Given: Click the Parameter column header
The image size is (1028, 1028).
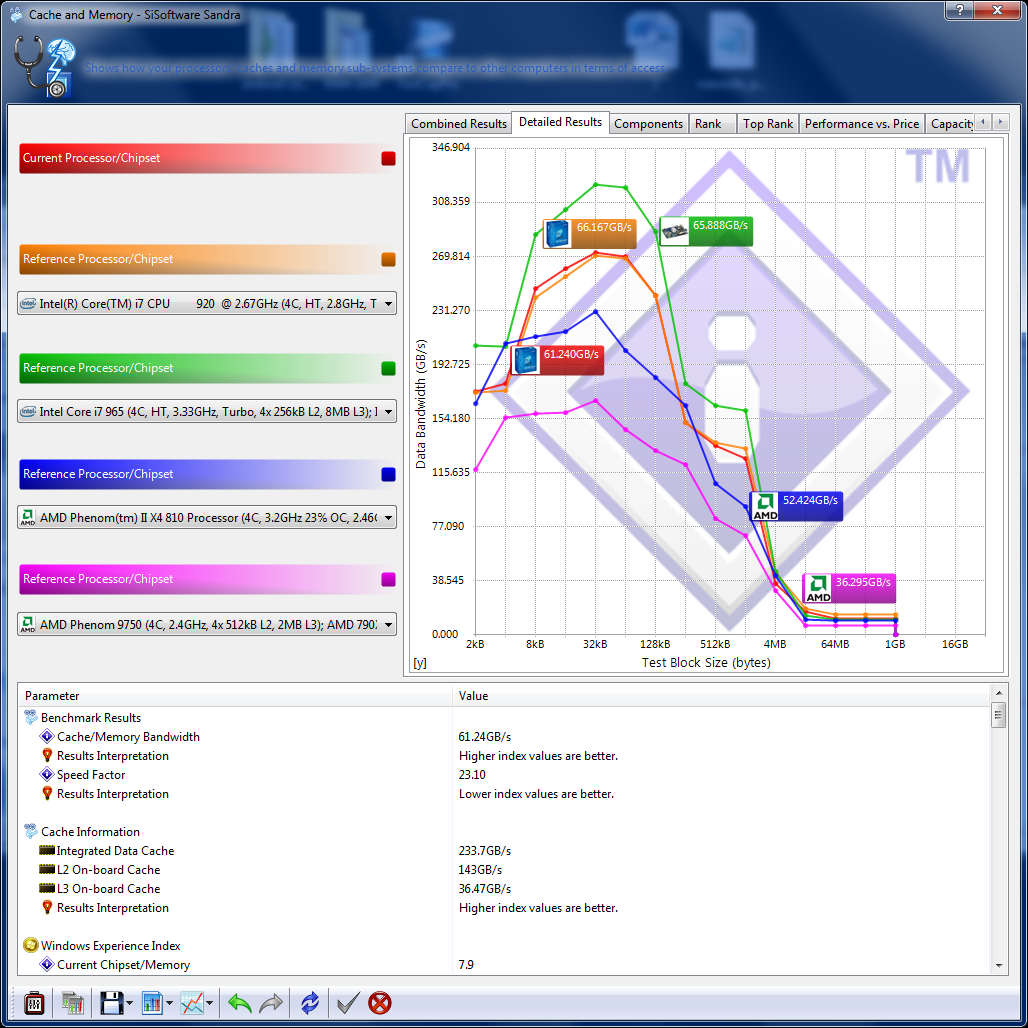Looking at the screenshot, I should 235,696.
